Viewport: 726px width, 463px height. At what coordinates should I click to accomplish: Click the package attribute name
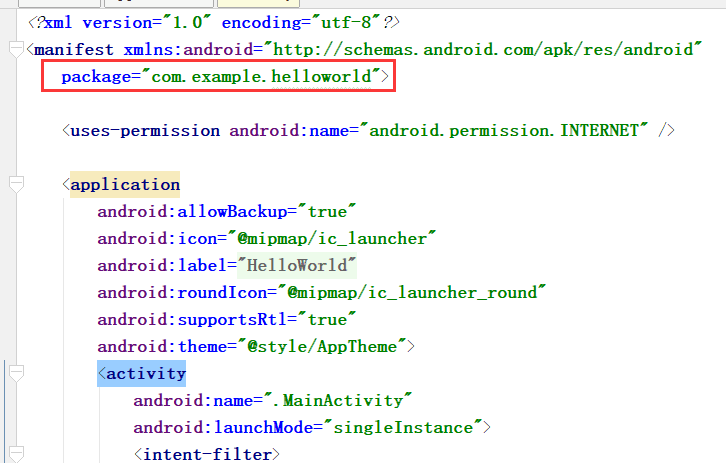96,77
